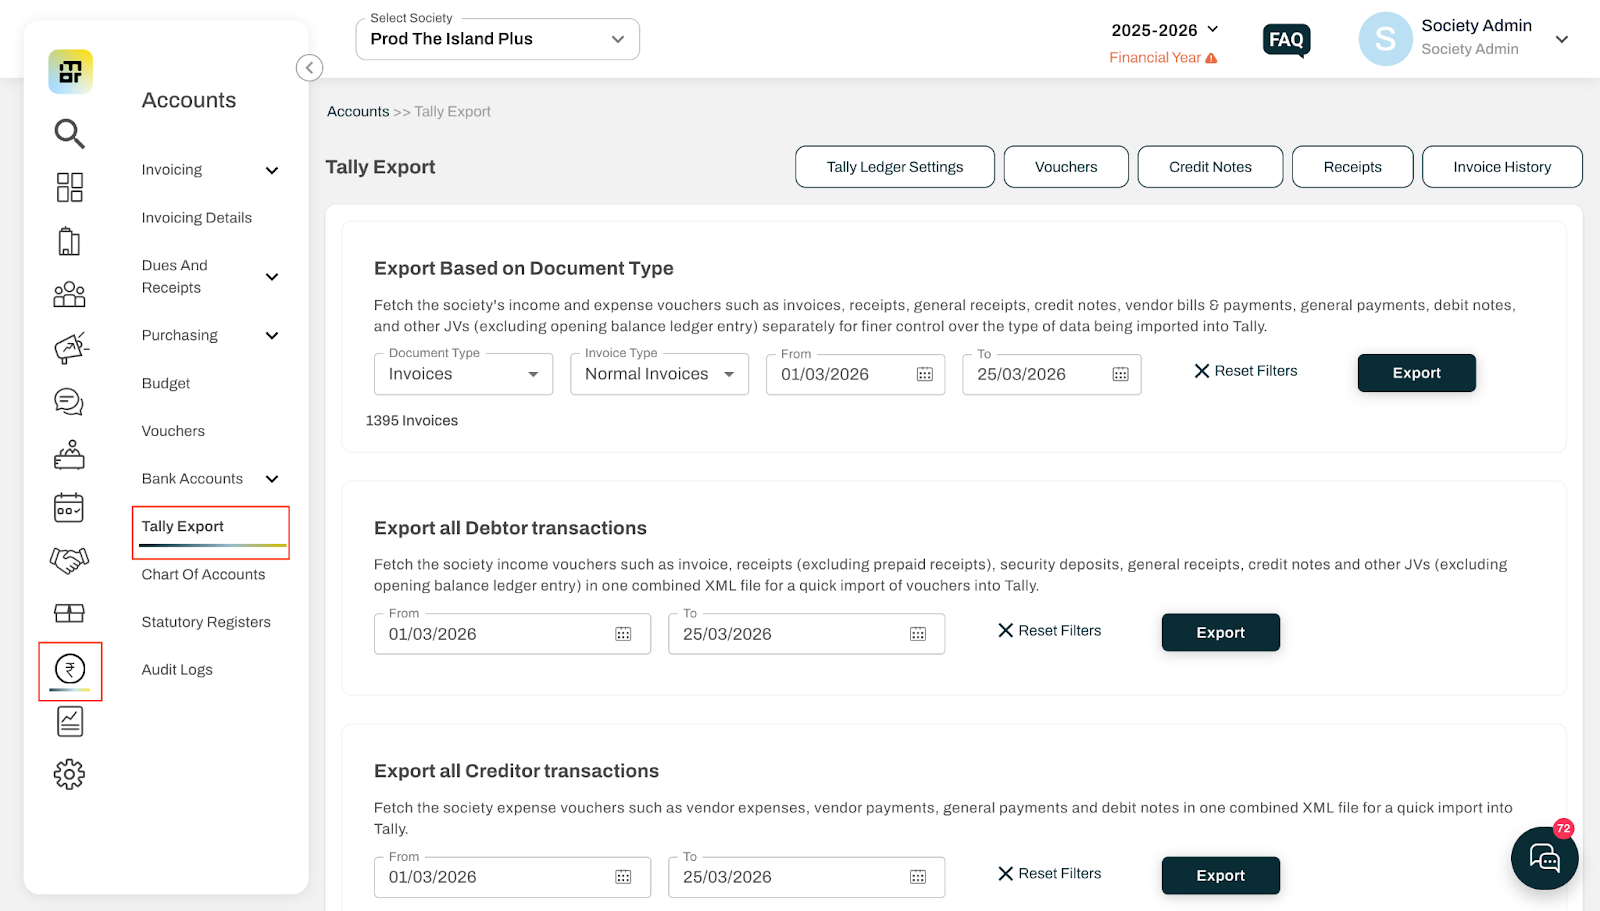The image size is (1600, 911).
Task: Open calendar in Debtor From date field
Action: pyautogui.click(x=623, y=634)
